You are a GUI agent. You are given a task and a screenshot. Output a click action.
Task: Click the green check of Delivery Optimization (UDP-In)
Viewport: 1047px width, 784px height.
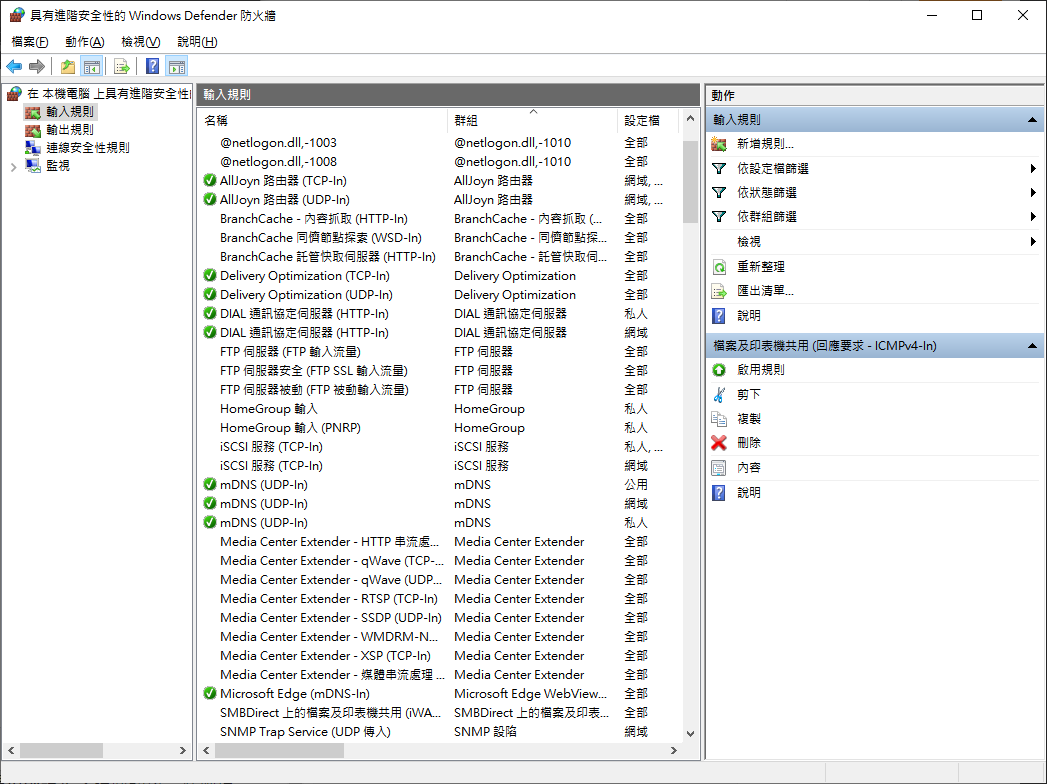(x=210, y=294)
